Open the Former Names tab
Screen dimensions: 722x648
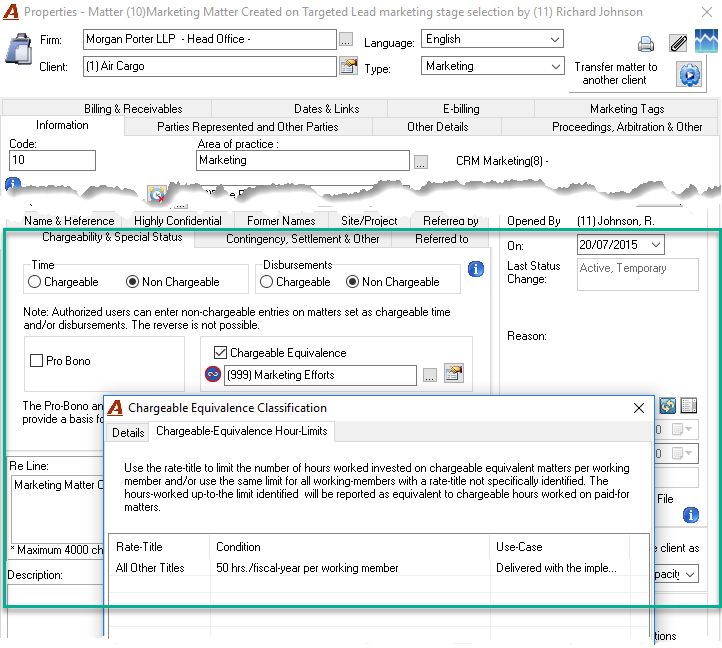[281, 221]
